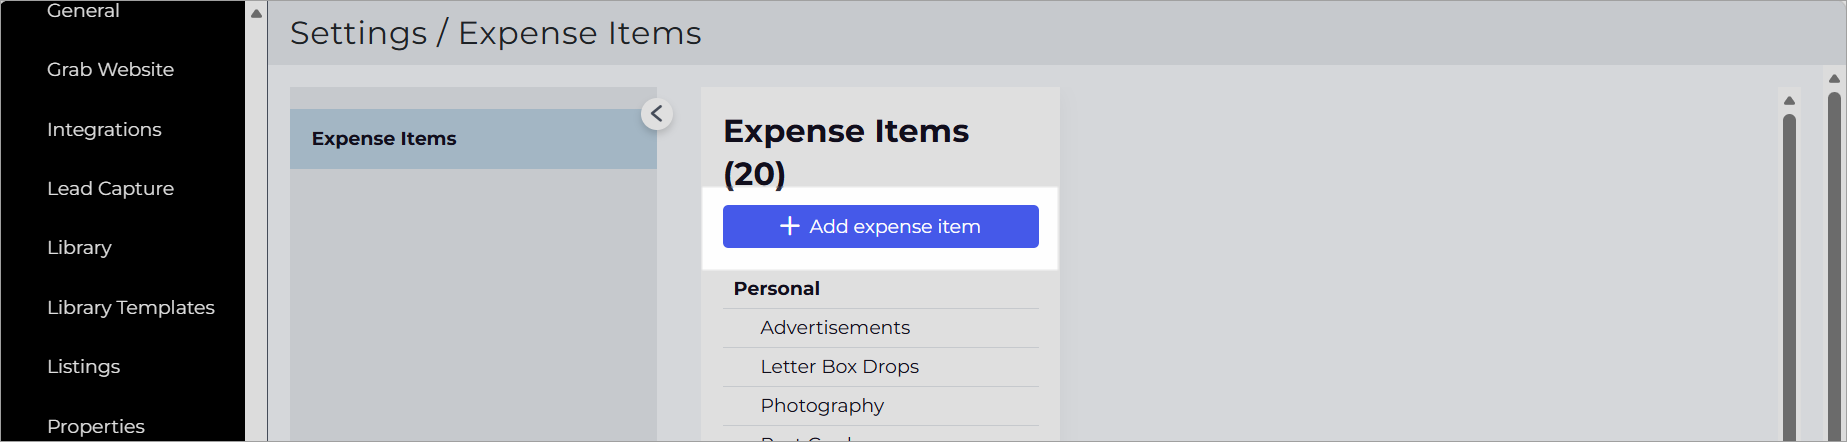Viewport: 1847px width, 442px height.
Task: Click the outer page scroll up arrow
Action: point(1834,78)
